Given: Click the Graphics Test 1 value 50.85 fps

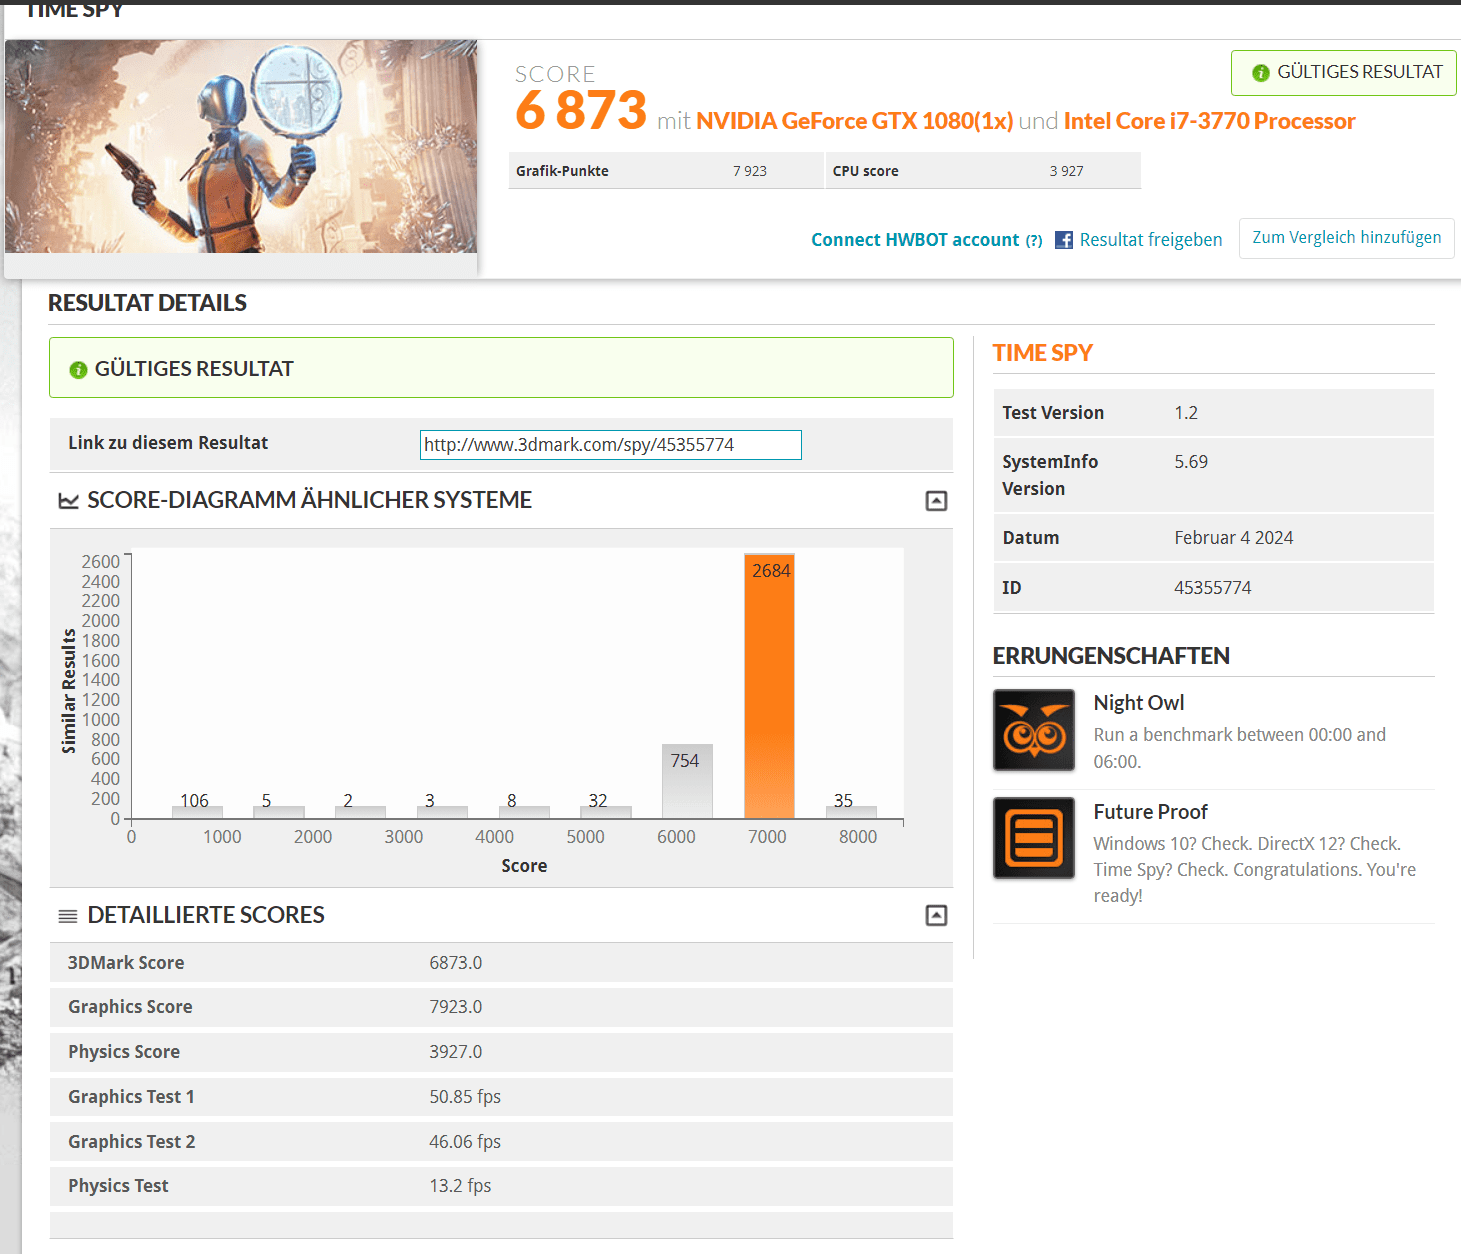Looking at the screenshot, I should pos(465,1097).
